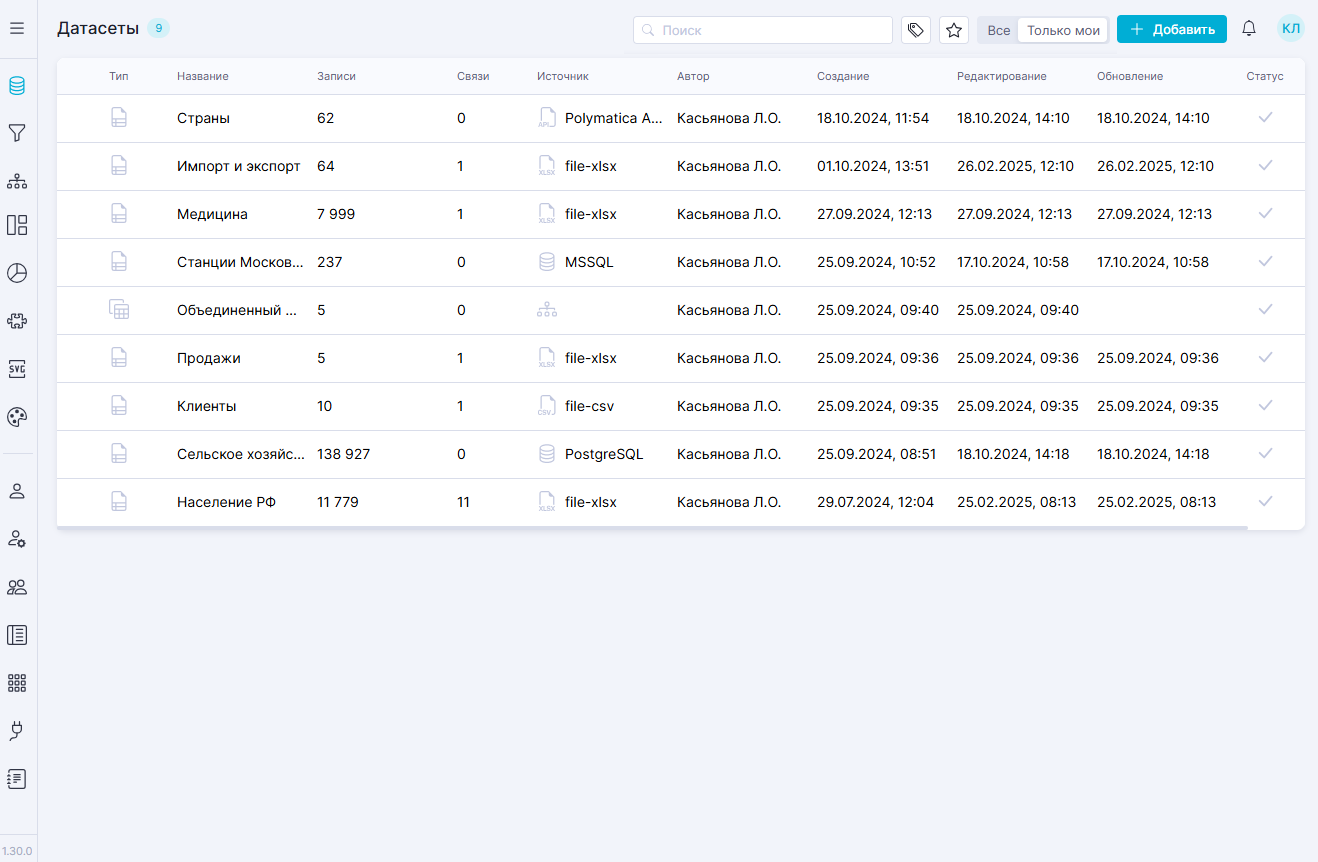Select the "Только мои" filter option

[x=1063, y=30]
